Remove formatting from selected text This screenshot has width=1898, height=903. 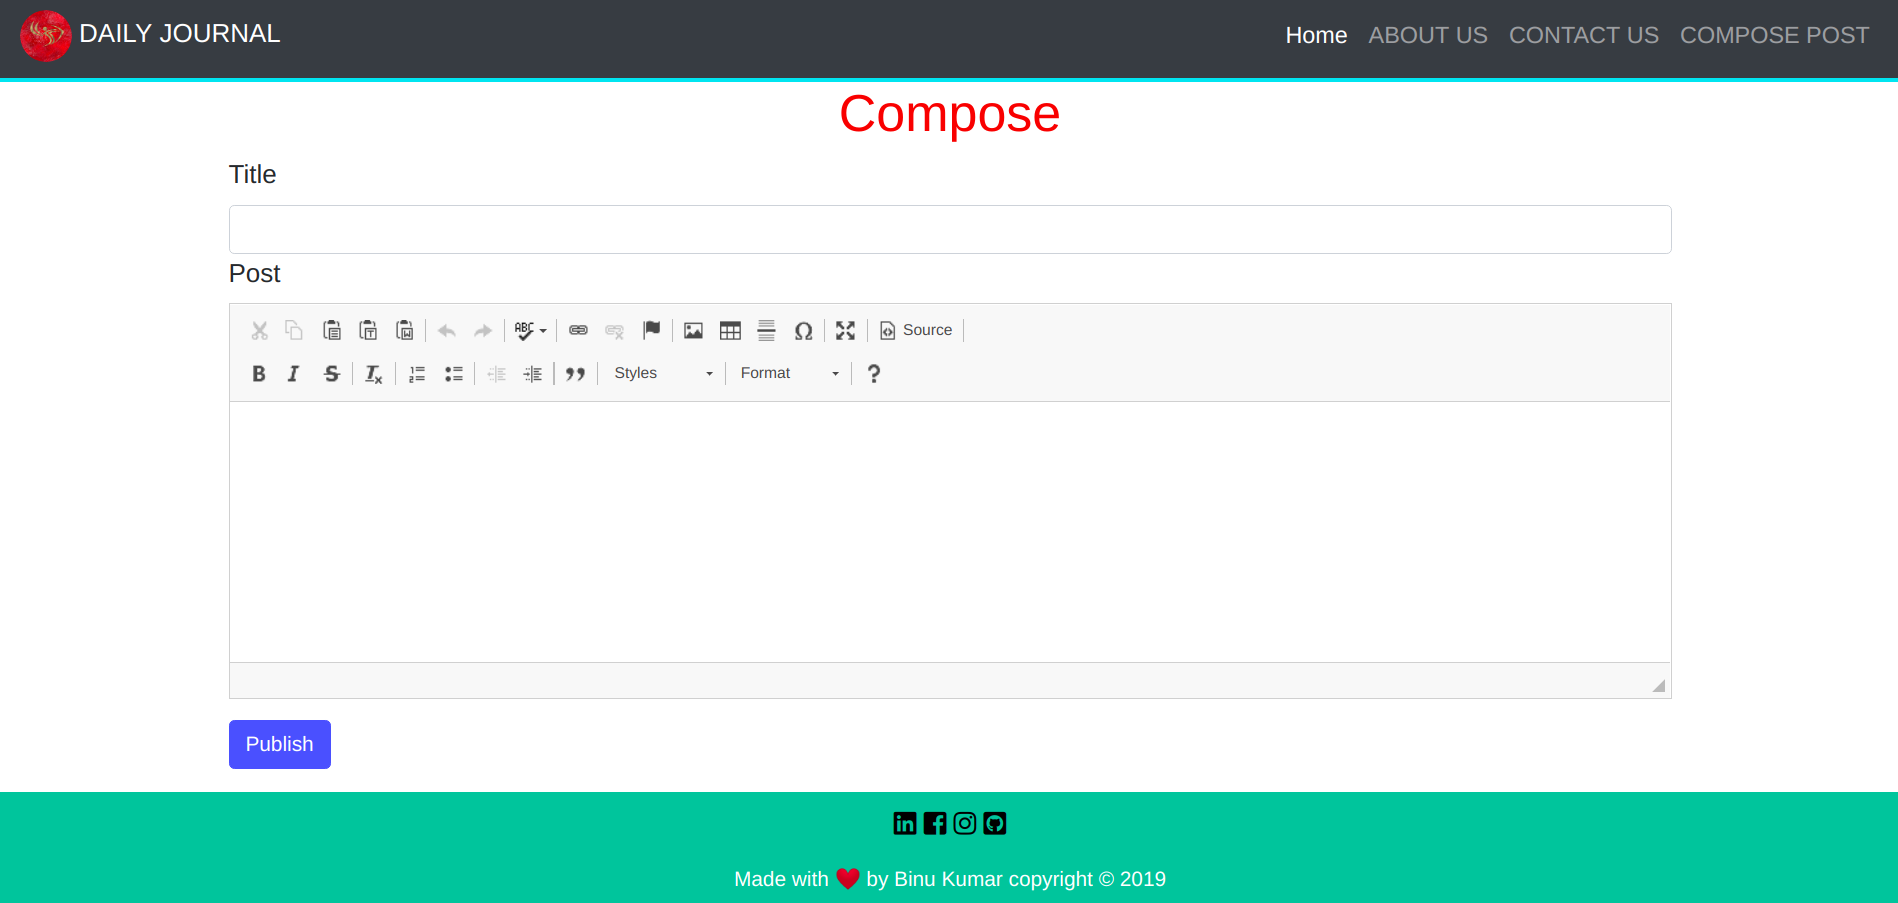pyautogui.click(x=373, y=374)
